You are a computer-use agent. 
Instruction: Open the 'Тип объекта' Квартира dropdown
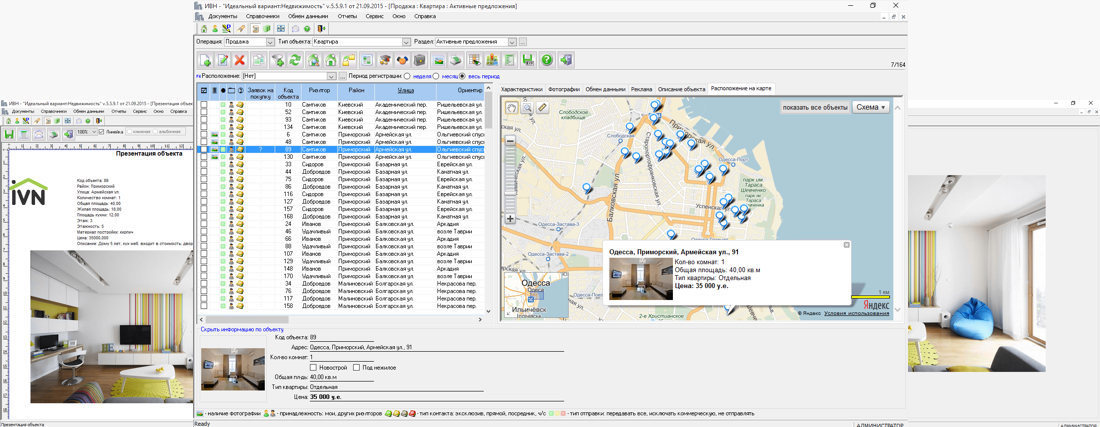point(405,42)
